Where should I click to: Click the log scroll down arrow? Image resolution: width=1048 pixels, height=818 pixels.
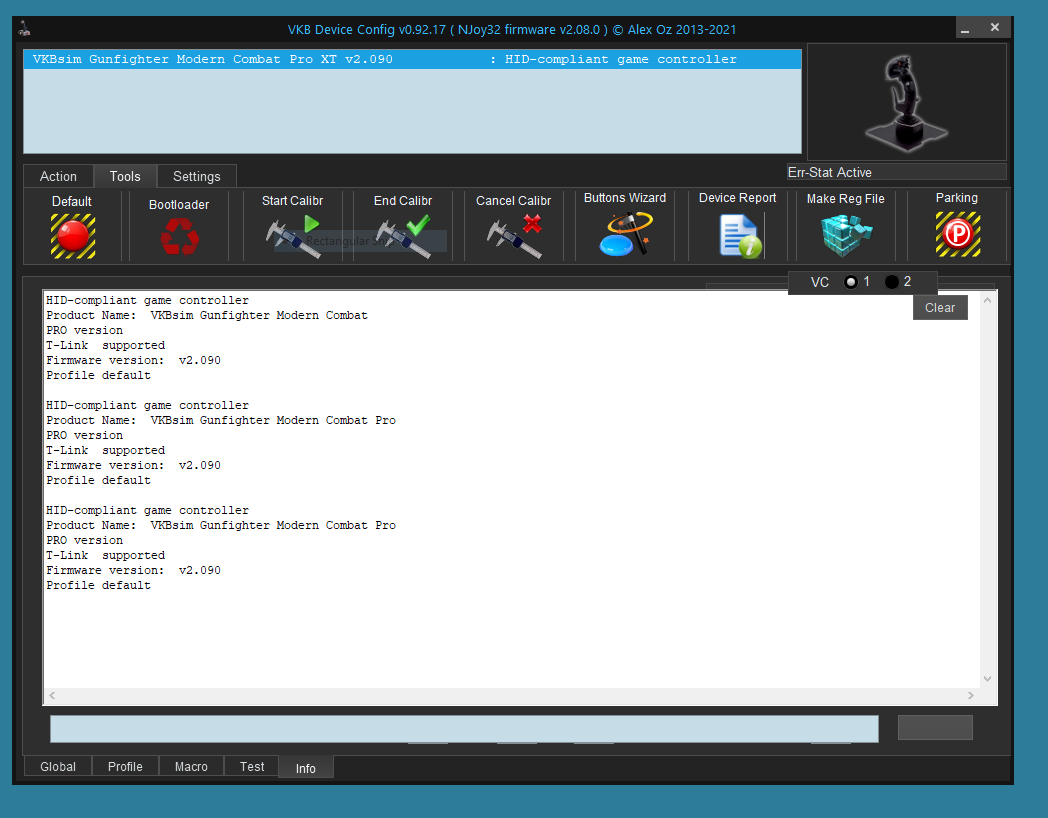click(x=987, y=679)
